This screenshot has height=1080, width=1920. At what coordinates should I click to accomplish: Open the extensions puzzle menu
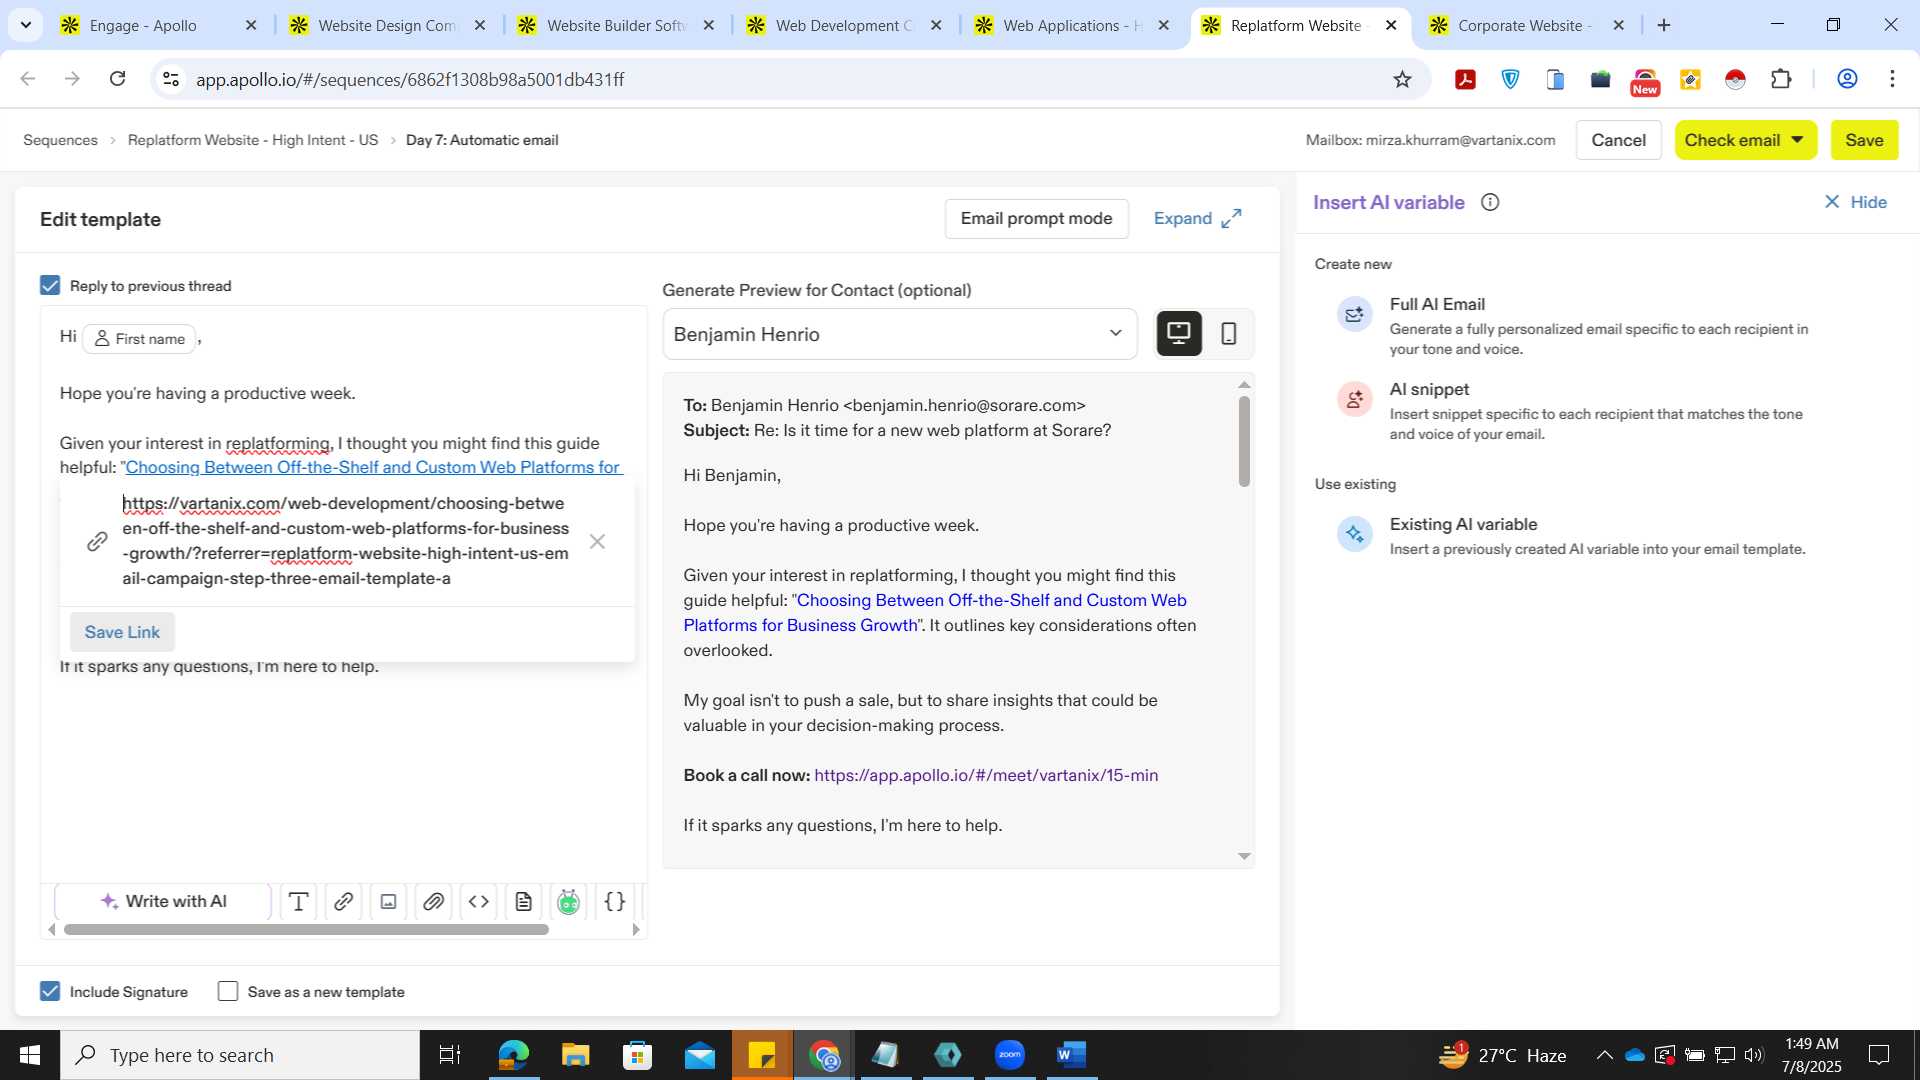click(x=1781, y=79)
